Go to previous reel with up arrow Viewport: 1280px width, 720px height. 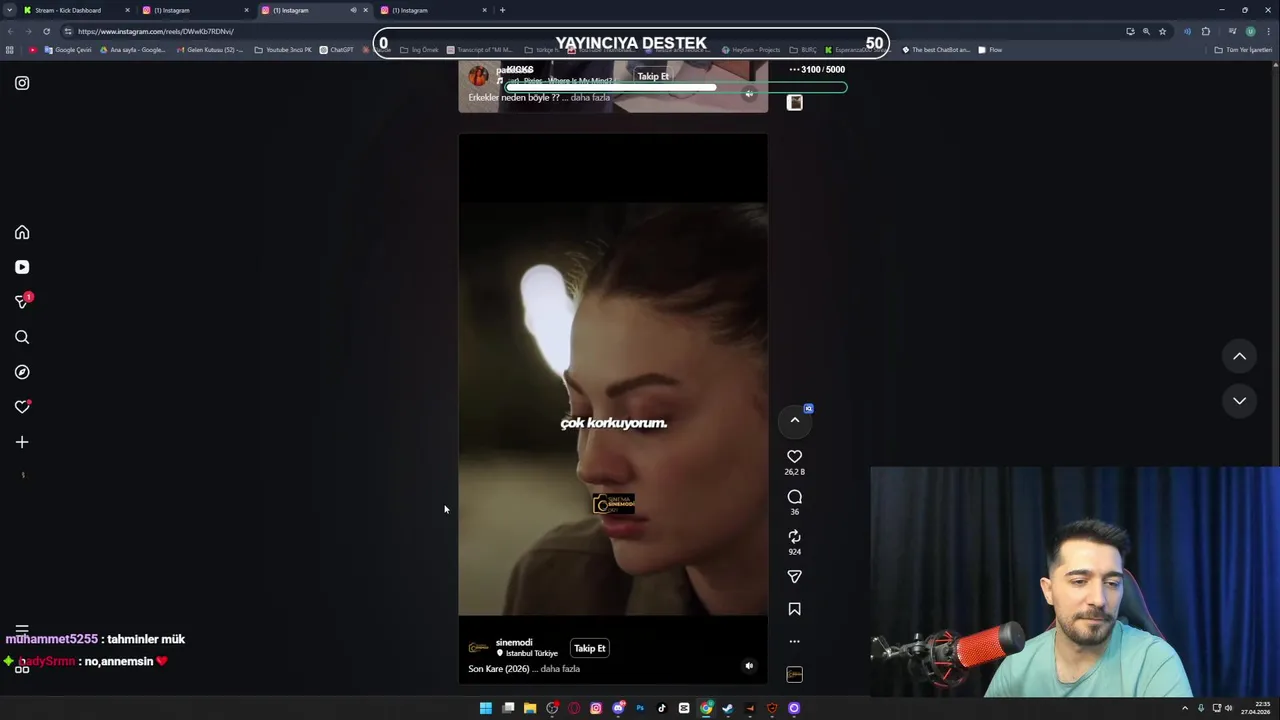[1239, 356]
